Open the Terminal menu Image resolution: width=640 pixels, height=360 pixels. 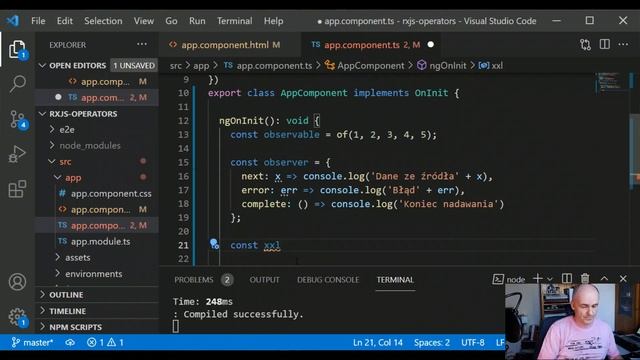click(234, 21)
